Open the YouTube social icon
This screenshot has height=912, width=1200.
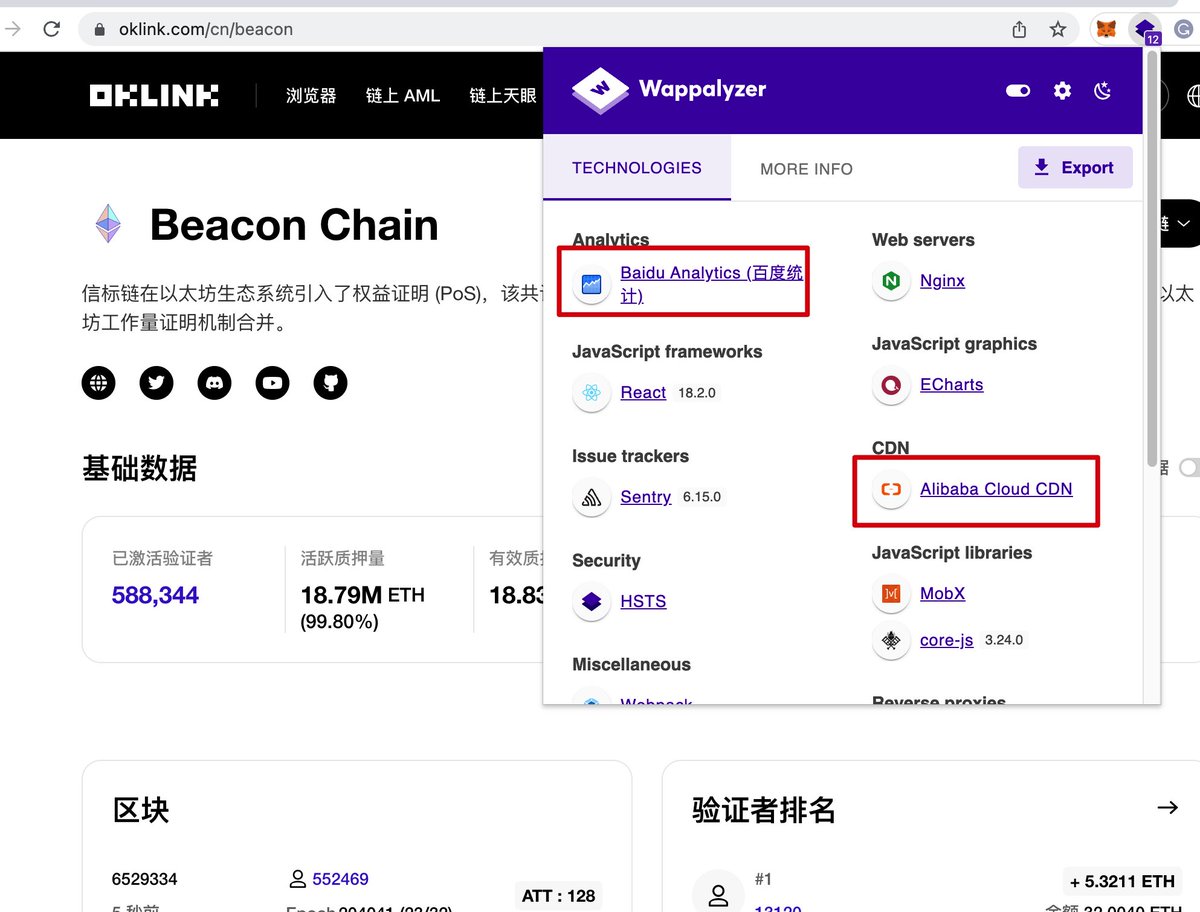pyautogui.click(x=272, y=382)
